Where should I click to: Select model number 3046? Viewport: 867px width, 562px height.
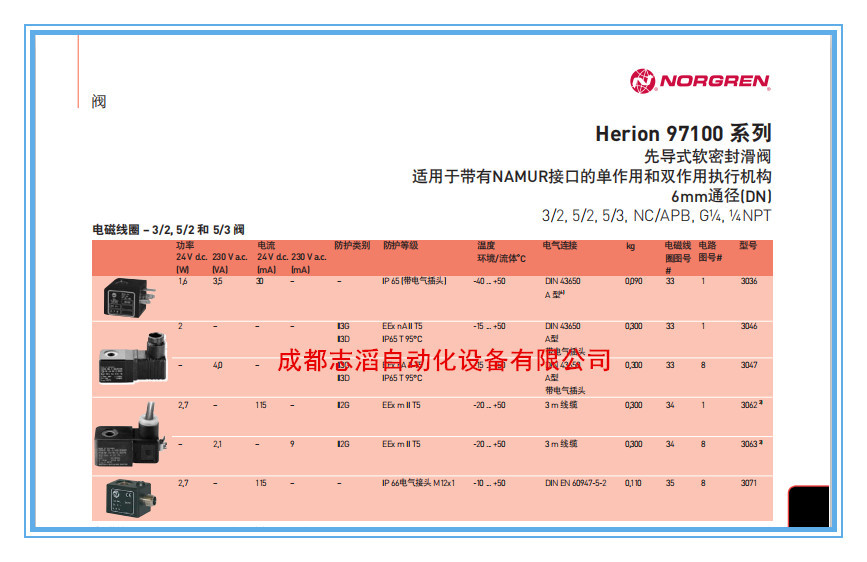pos(749,326)
